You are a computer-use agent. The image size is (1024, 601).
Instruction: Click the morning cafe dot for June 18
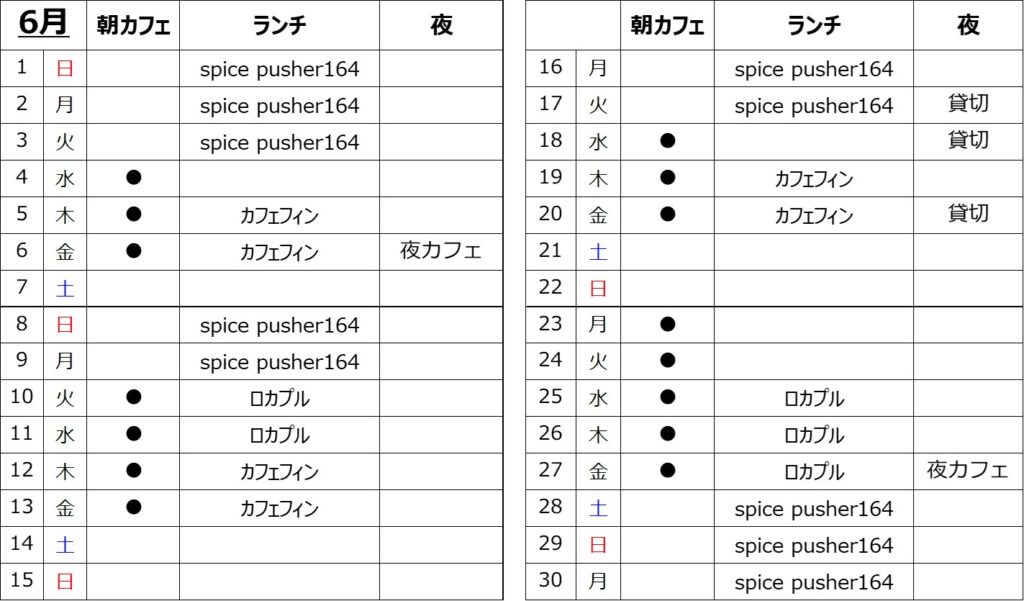(x=667, y=140)
